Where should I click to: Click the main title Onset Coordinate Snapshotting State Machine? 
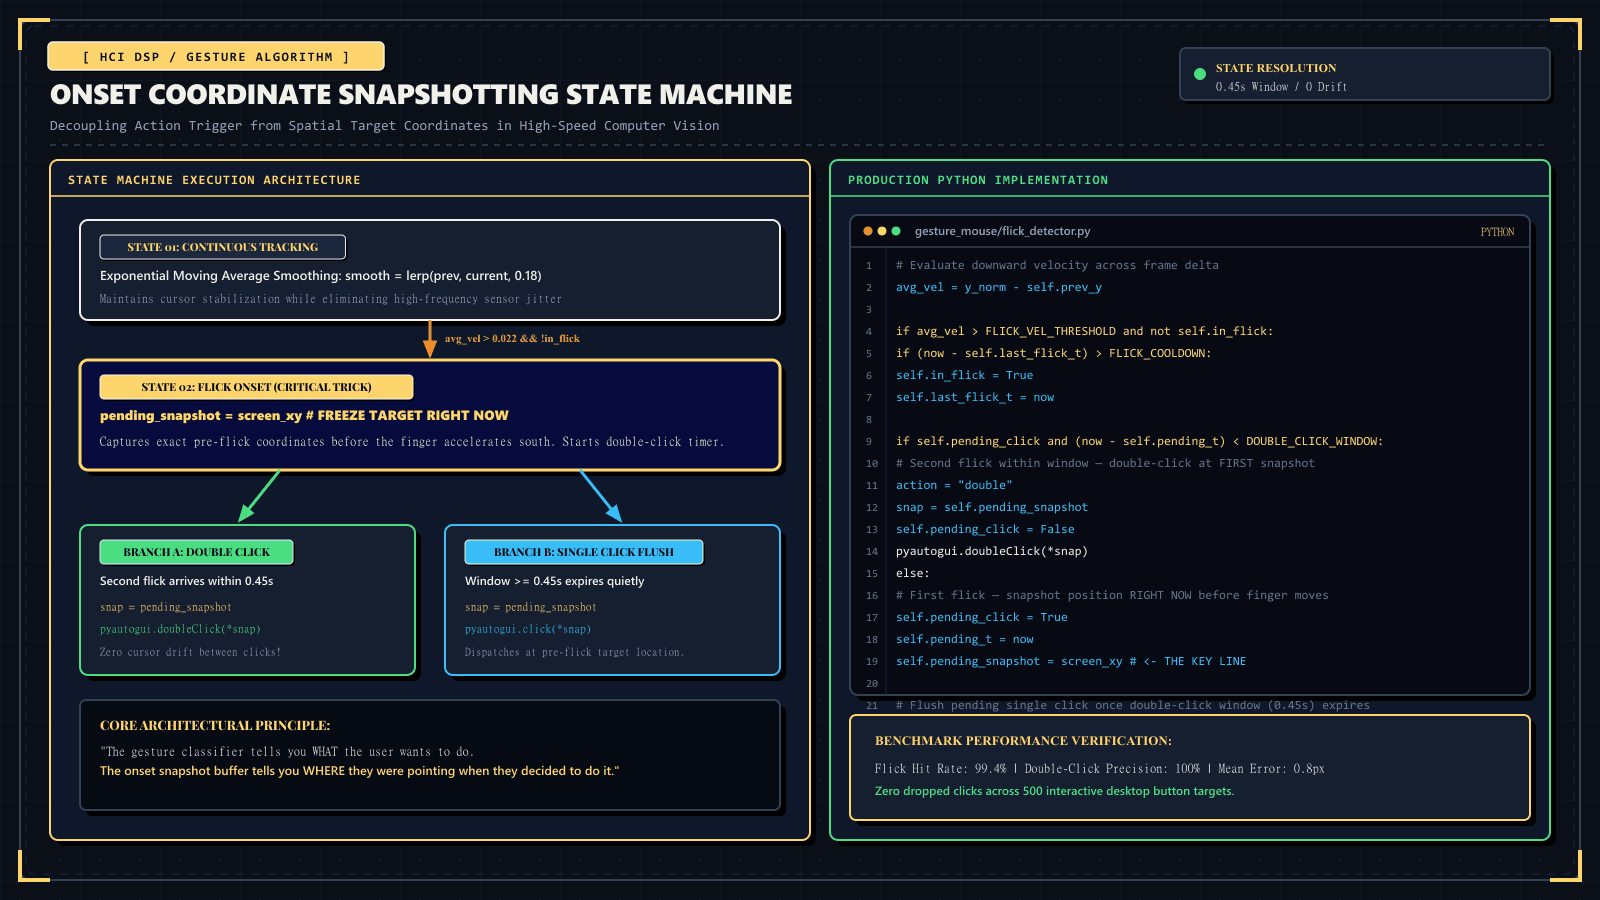pos(421,94)
